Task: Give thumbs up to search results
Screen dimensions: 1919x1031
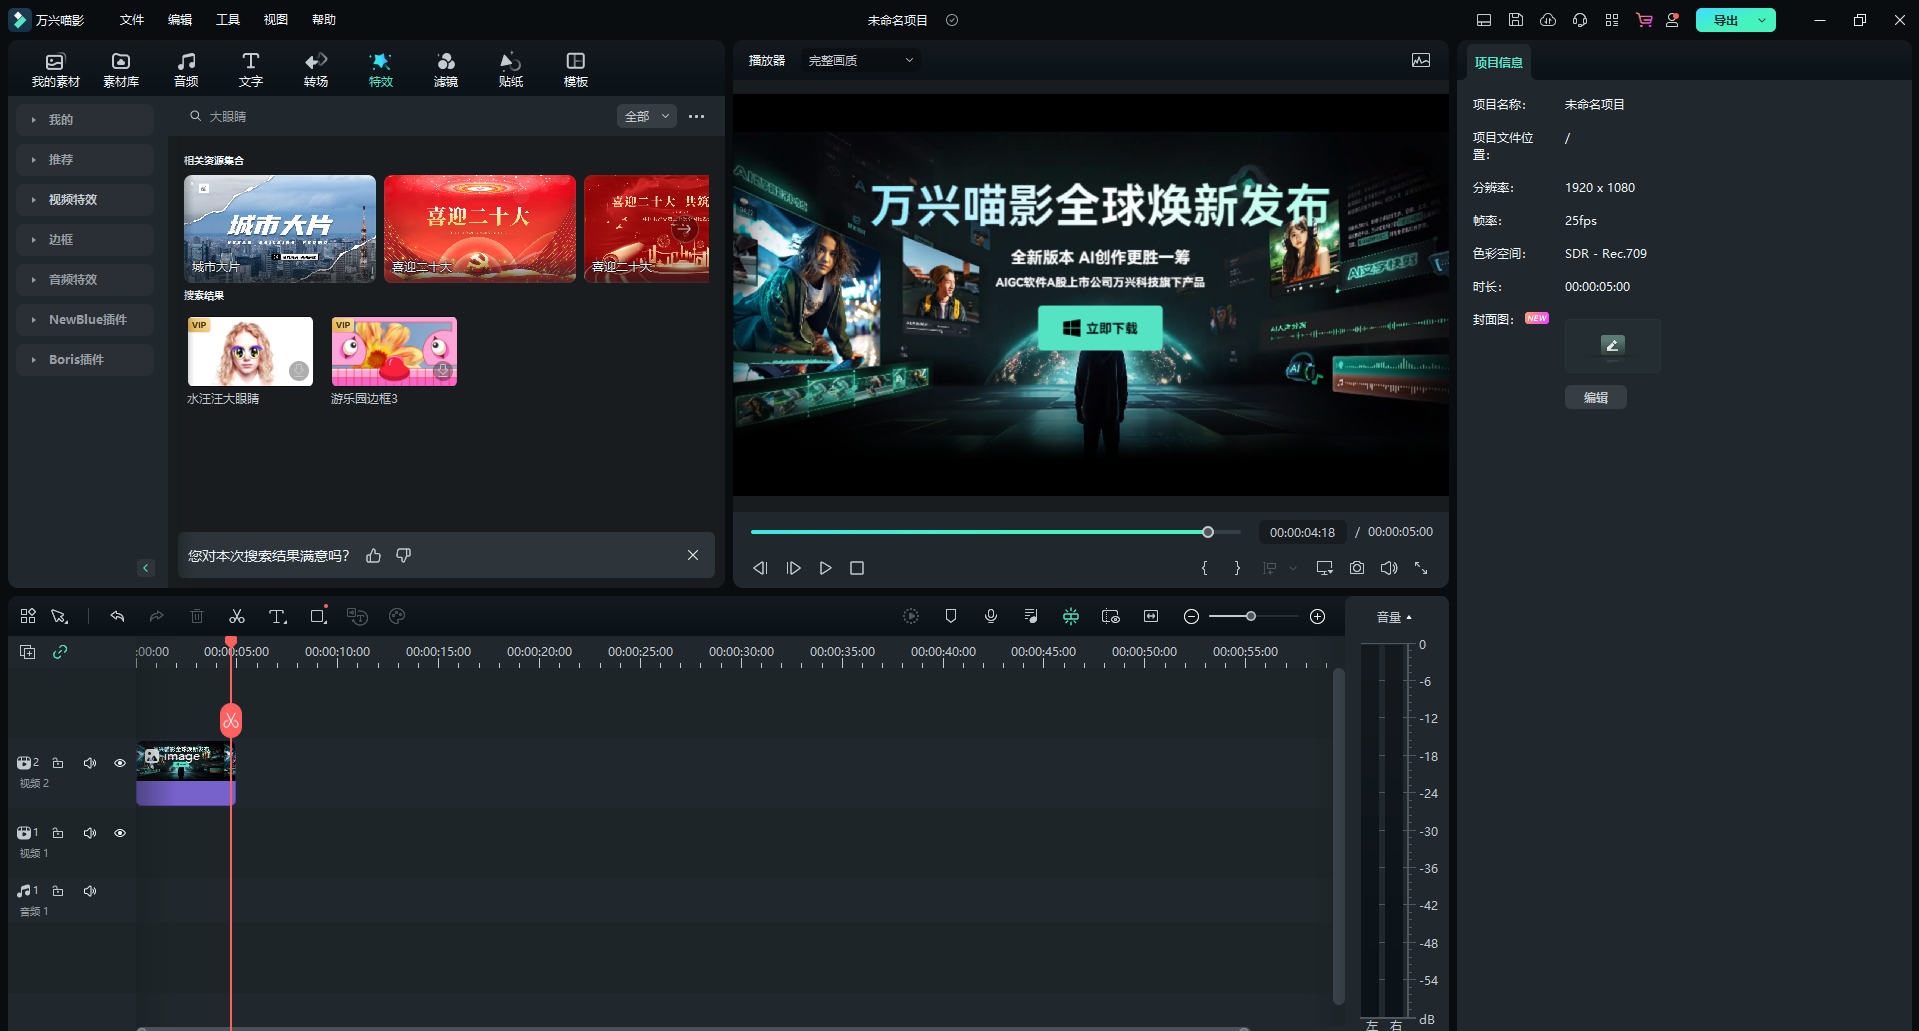Action: pyautogui.click(x=374, y=556)
